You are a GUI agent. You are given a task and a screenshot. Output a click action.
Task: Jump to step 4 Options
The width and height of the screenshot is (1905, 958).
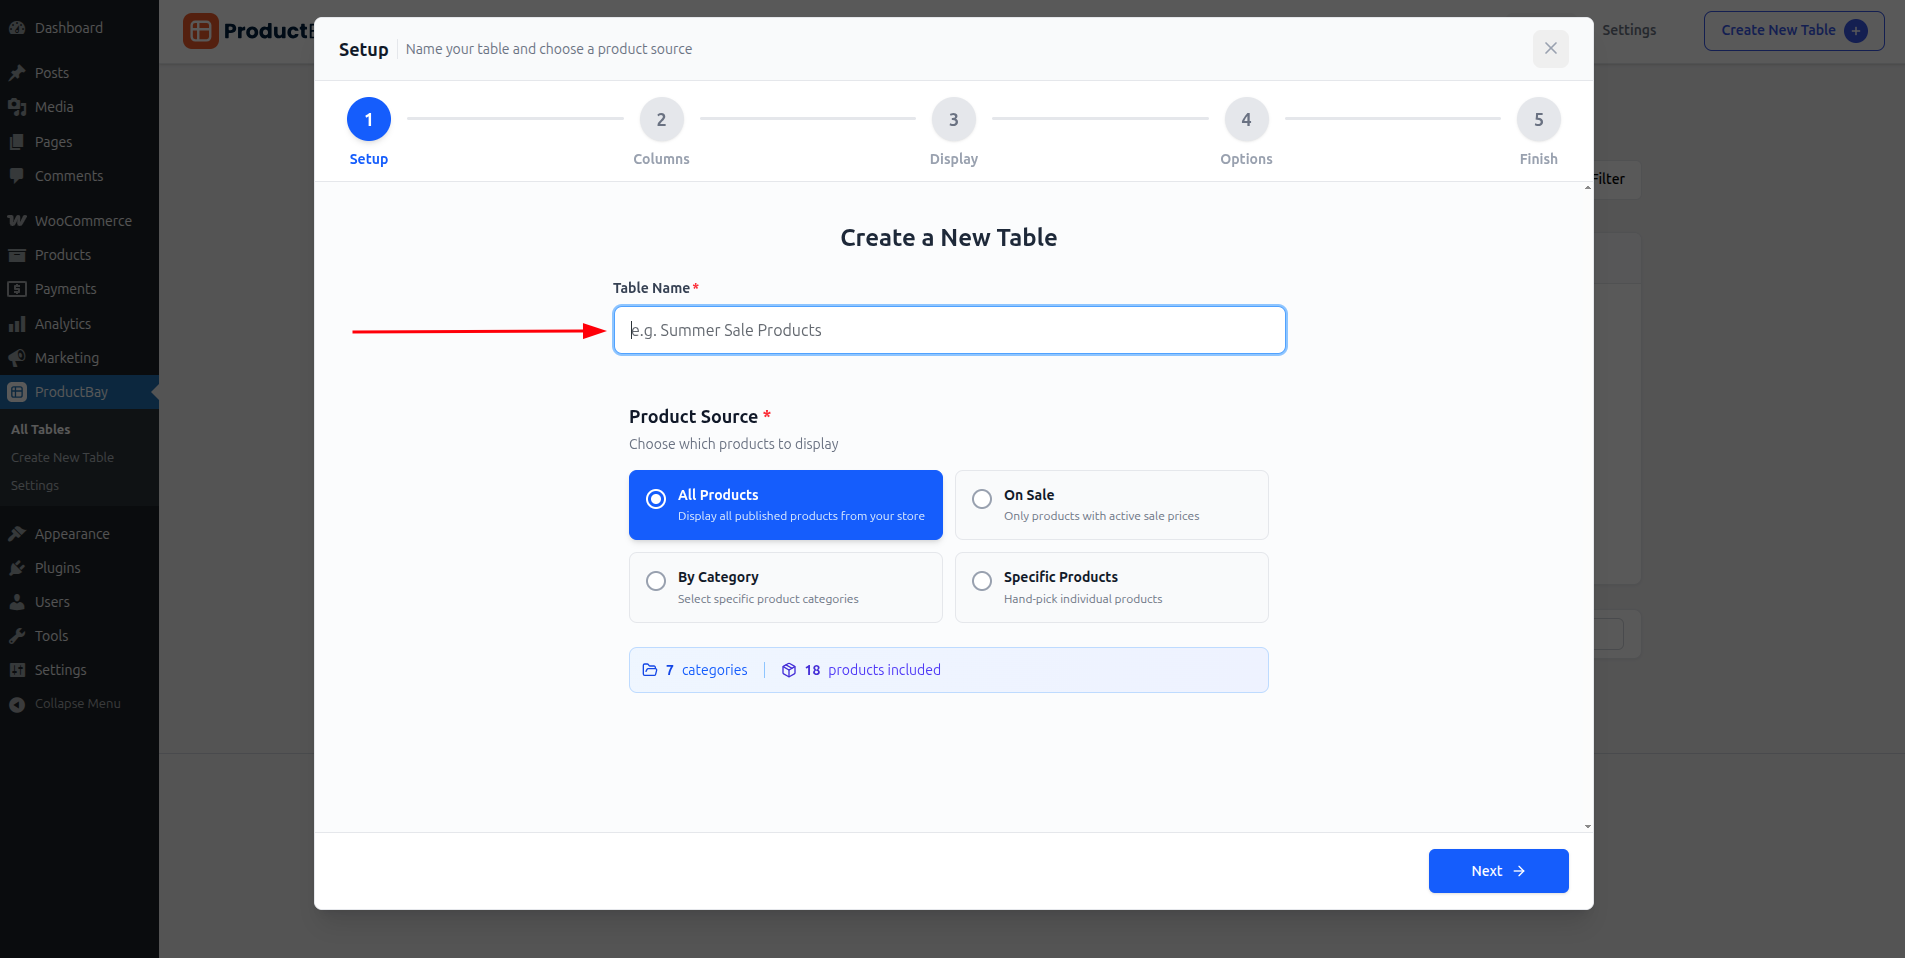pos(1246,120)
